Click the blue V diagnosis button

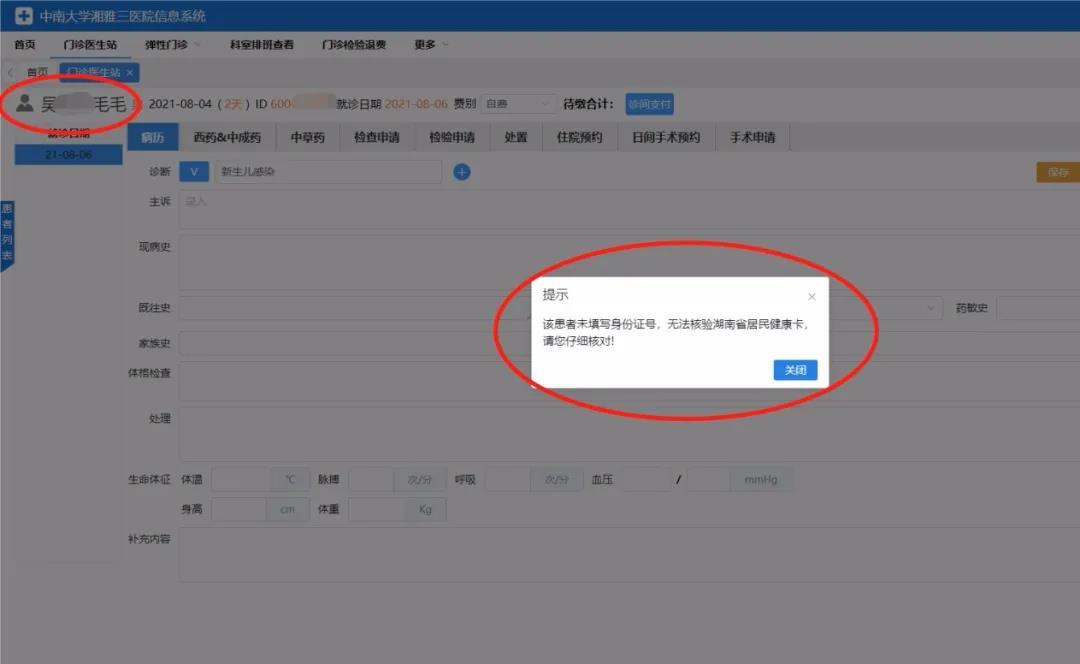[x=194, y=172]
